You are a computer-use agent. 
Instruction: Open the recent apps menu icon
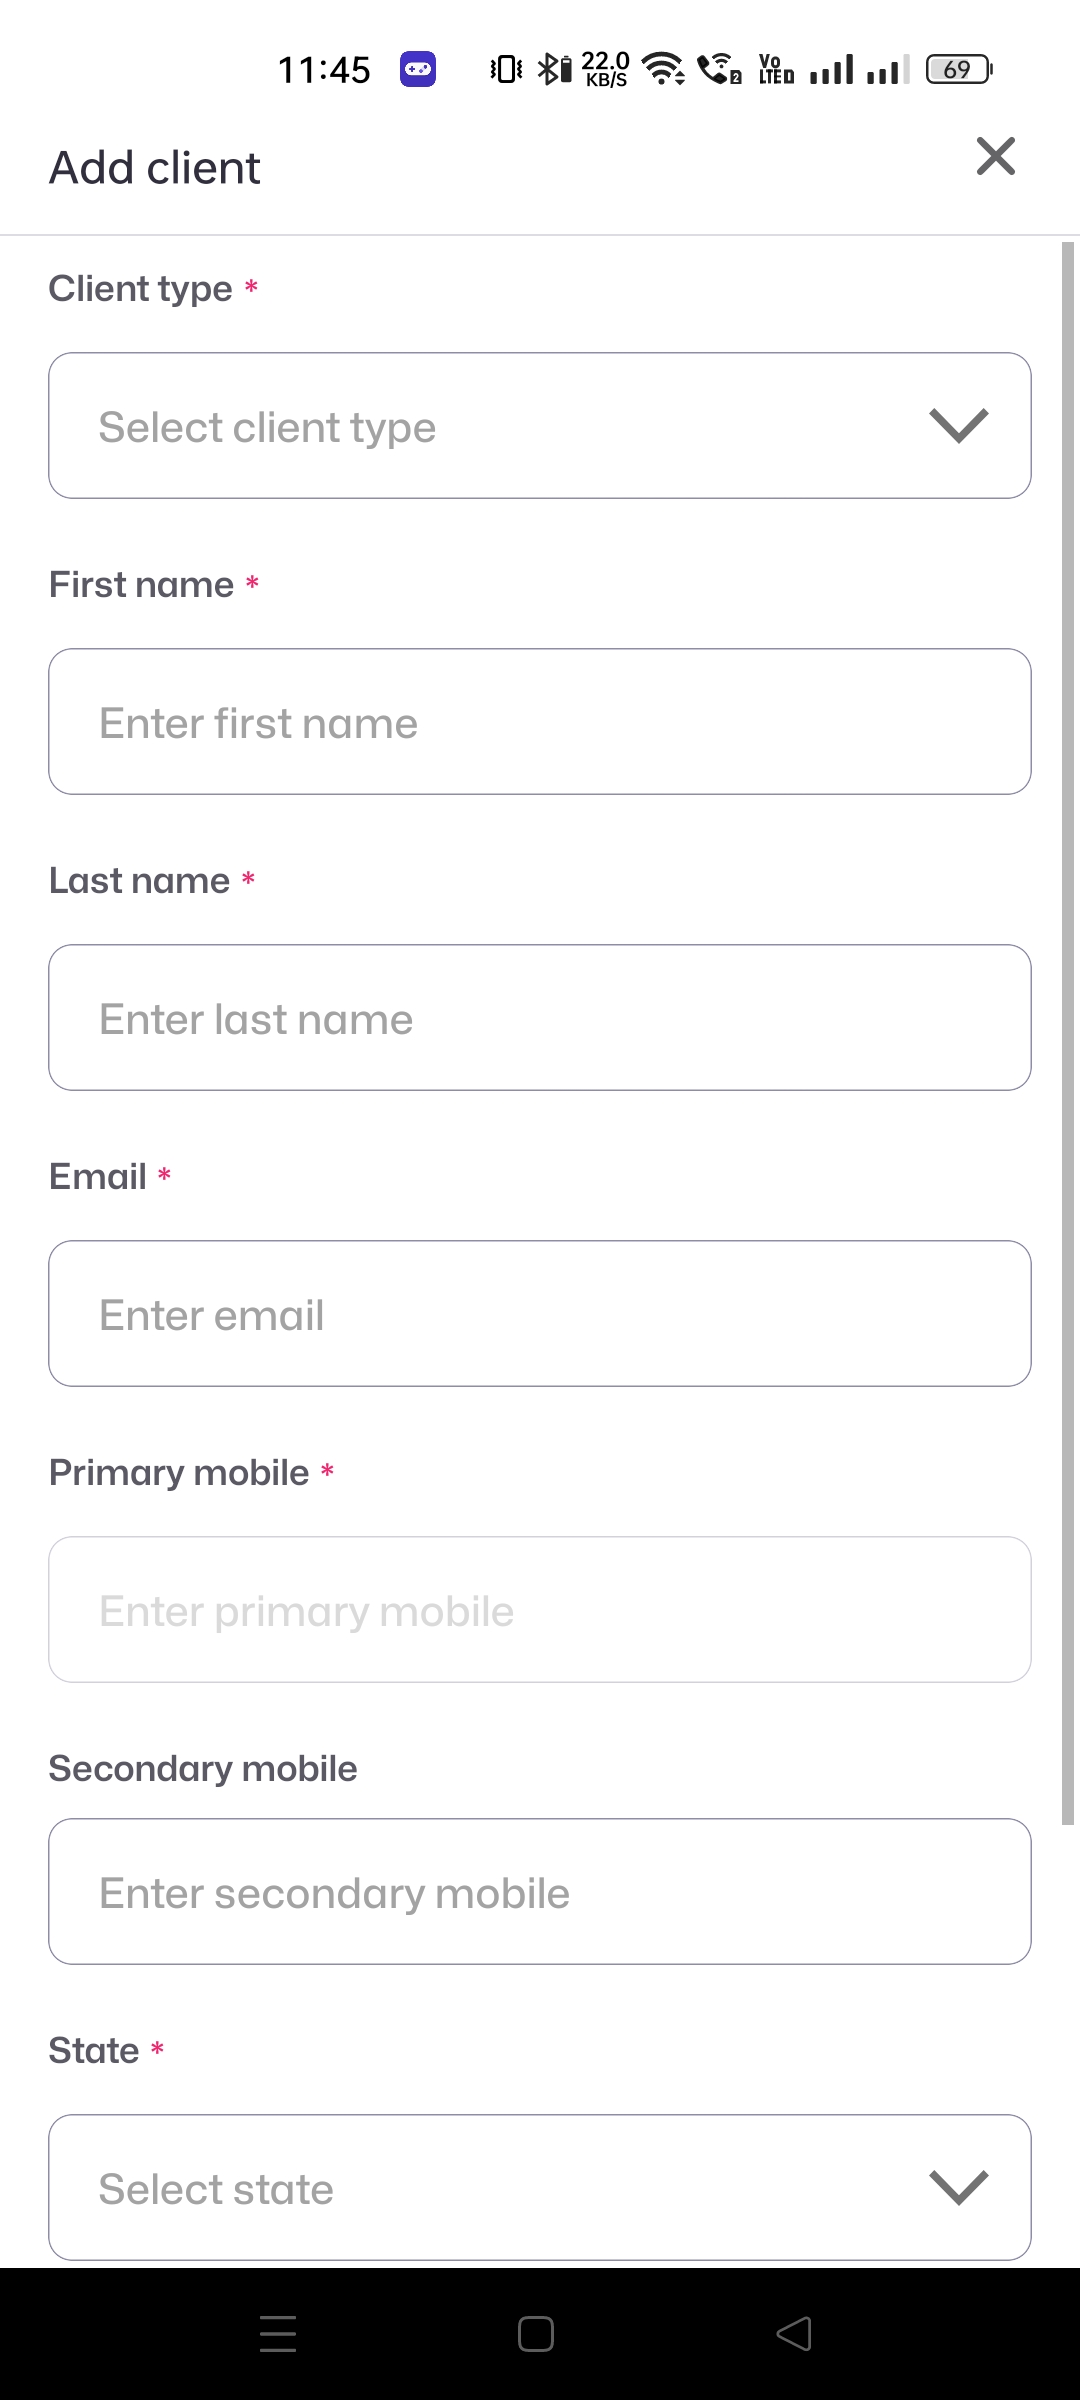(278, 2334)
